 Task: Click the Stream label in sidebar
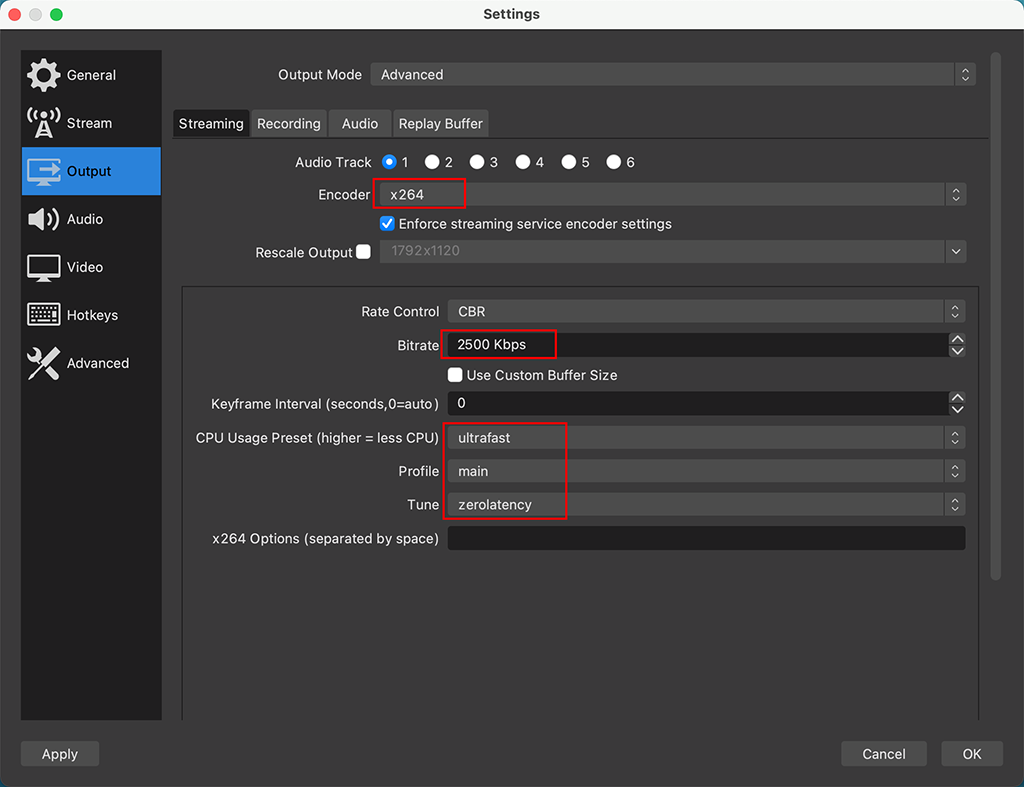(89, 123)
